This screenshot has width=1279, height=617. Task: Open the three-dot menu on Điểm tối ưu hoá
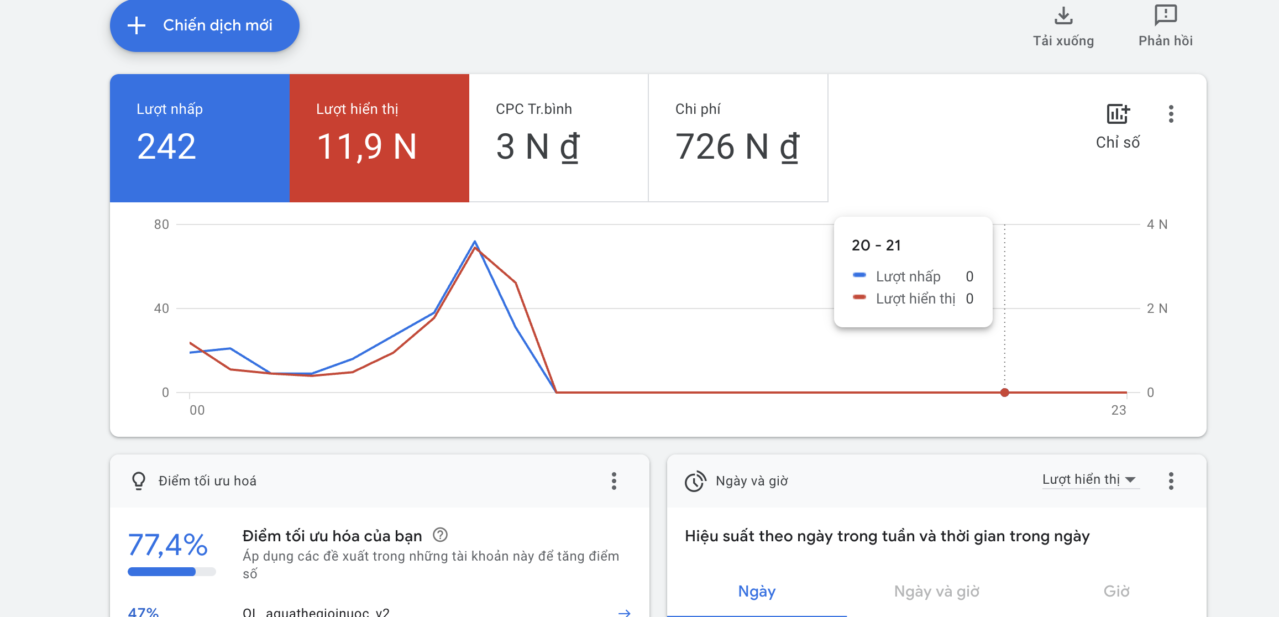pos(613,481)
